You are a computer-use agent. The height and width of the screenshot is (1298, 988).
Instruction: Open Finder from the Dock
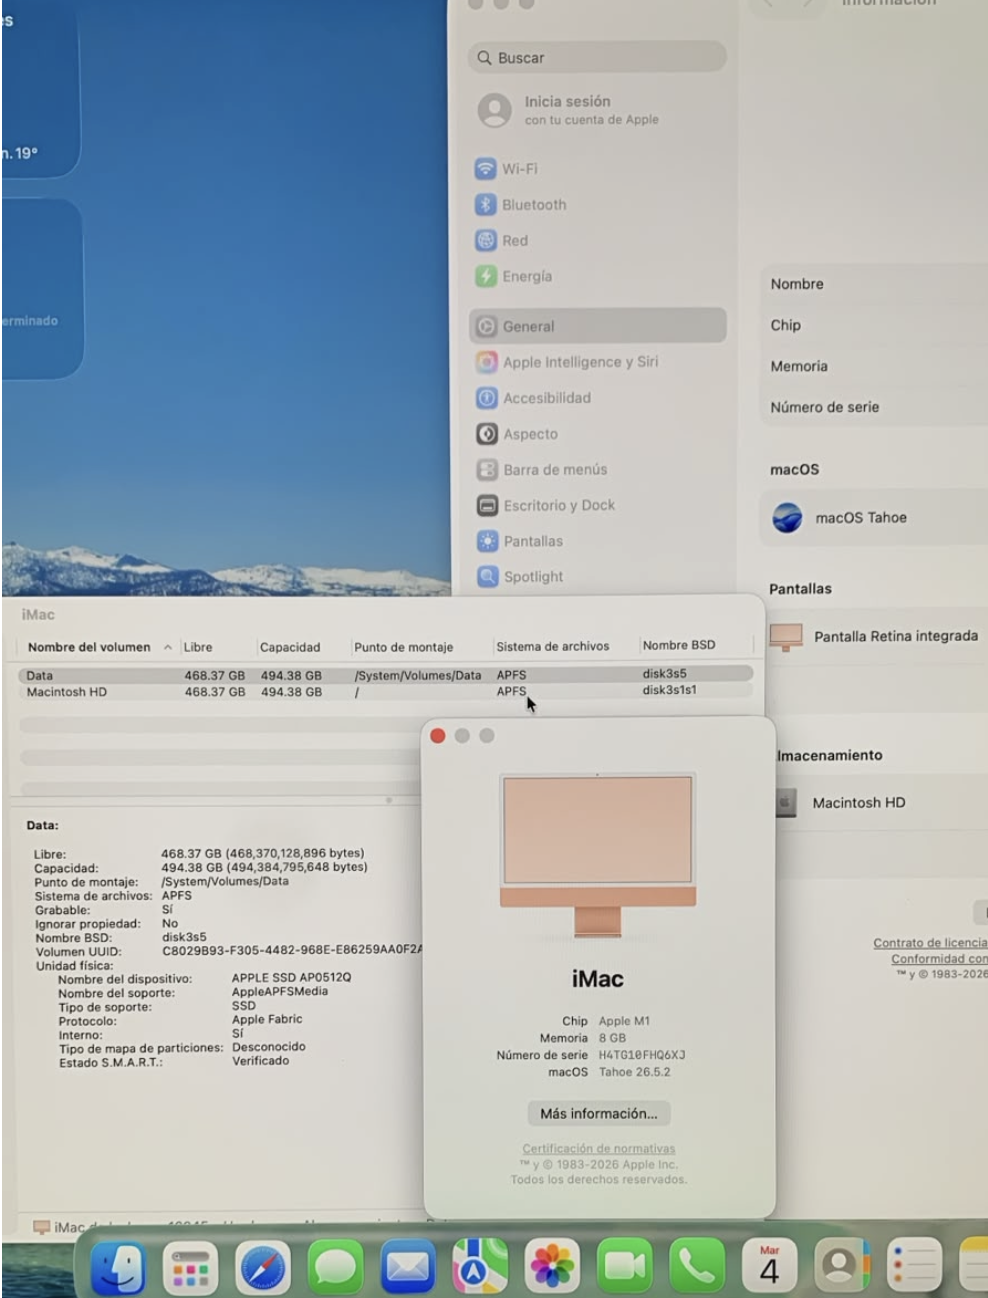118,1268
